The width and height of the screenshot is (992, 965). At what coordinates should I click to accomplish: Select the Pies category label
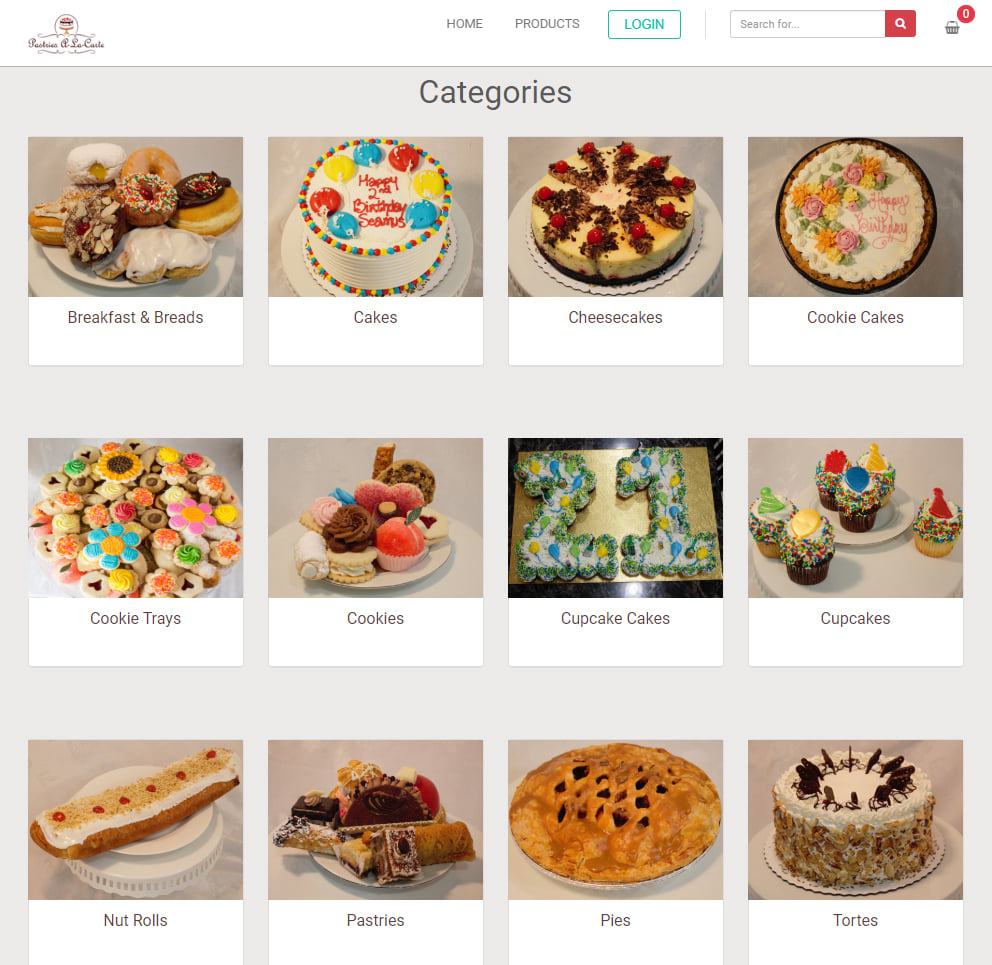coord(615,921)
